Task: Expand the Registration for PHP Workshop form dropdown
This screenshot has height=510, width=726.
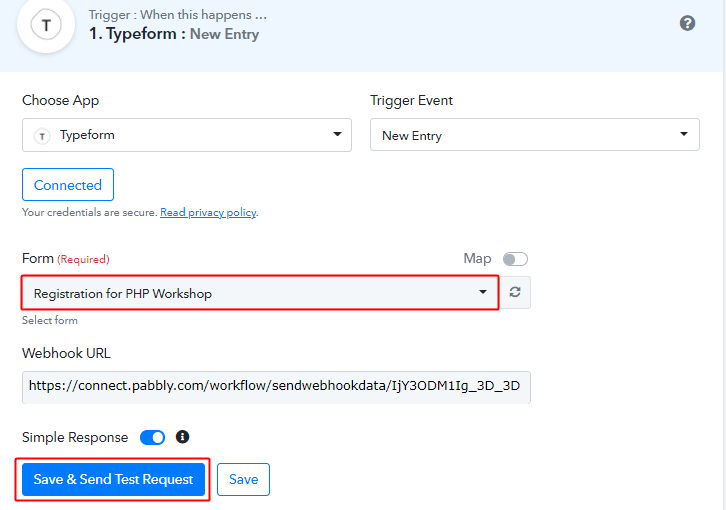Action: [260, 293]
